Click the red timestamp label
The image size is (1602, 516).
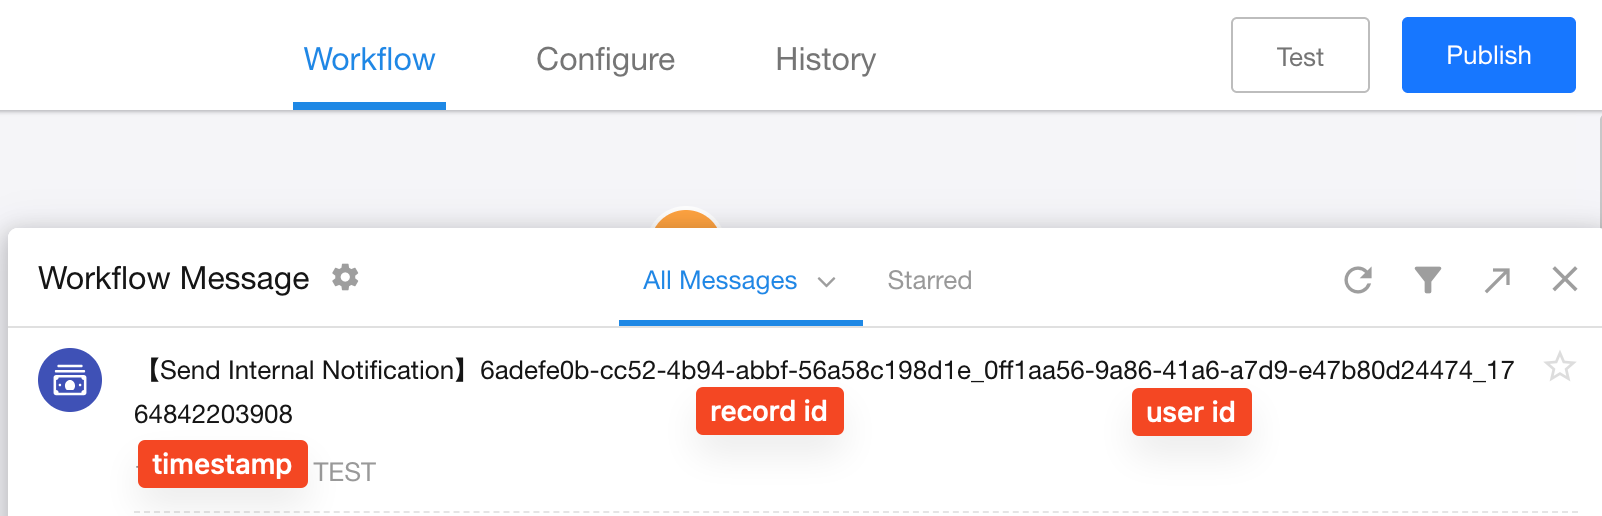(x=222, y=464)
